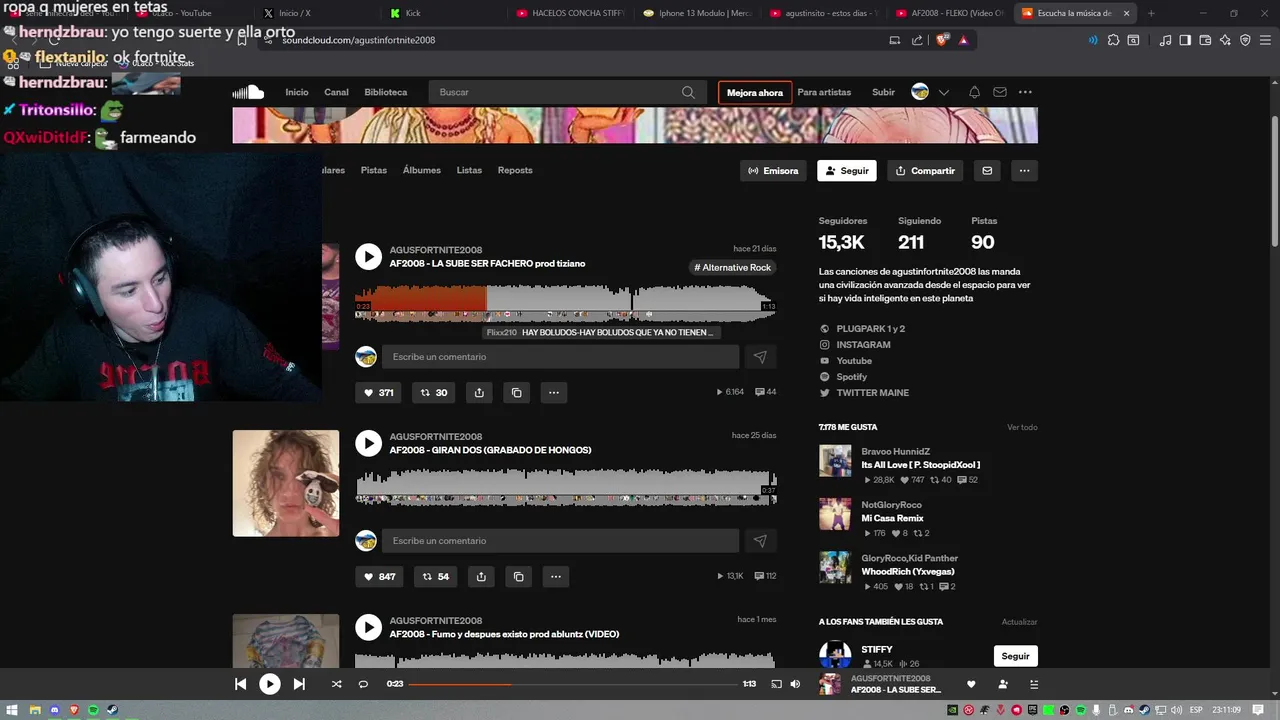Screen dimensions: 1280x720
Task: Skip to previous track in player
Action: [x=240, y=684]
